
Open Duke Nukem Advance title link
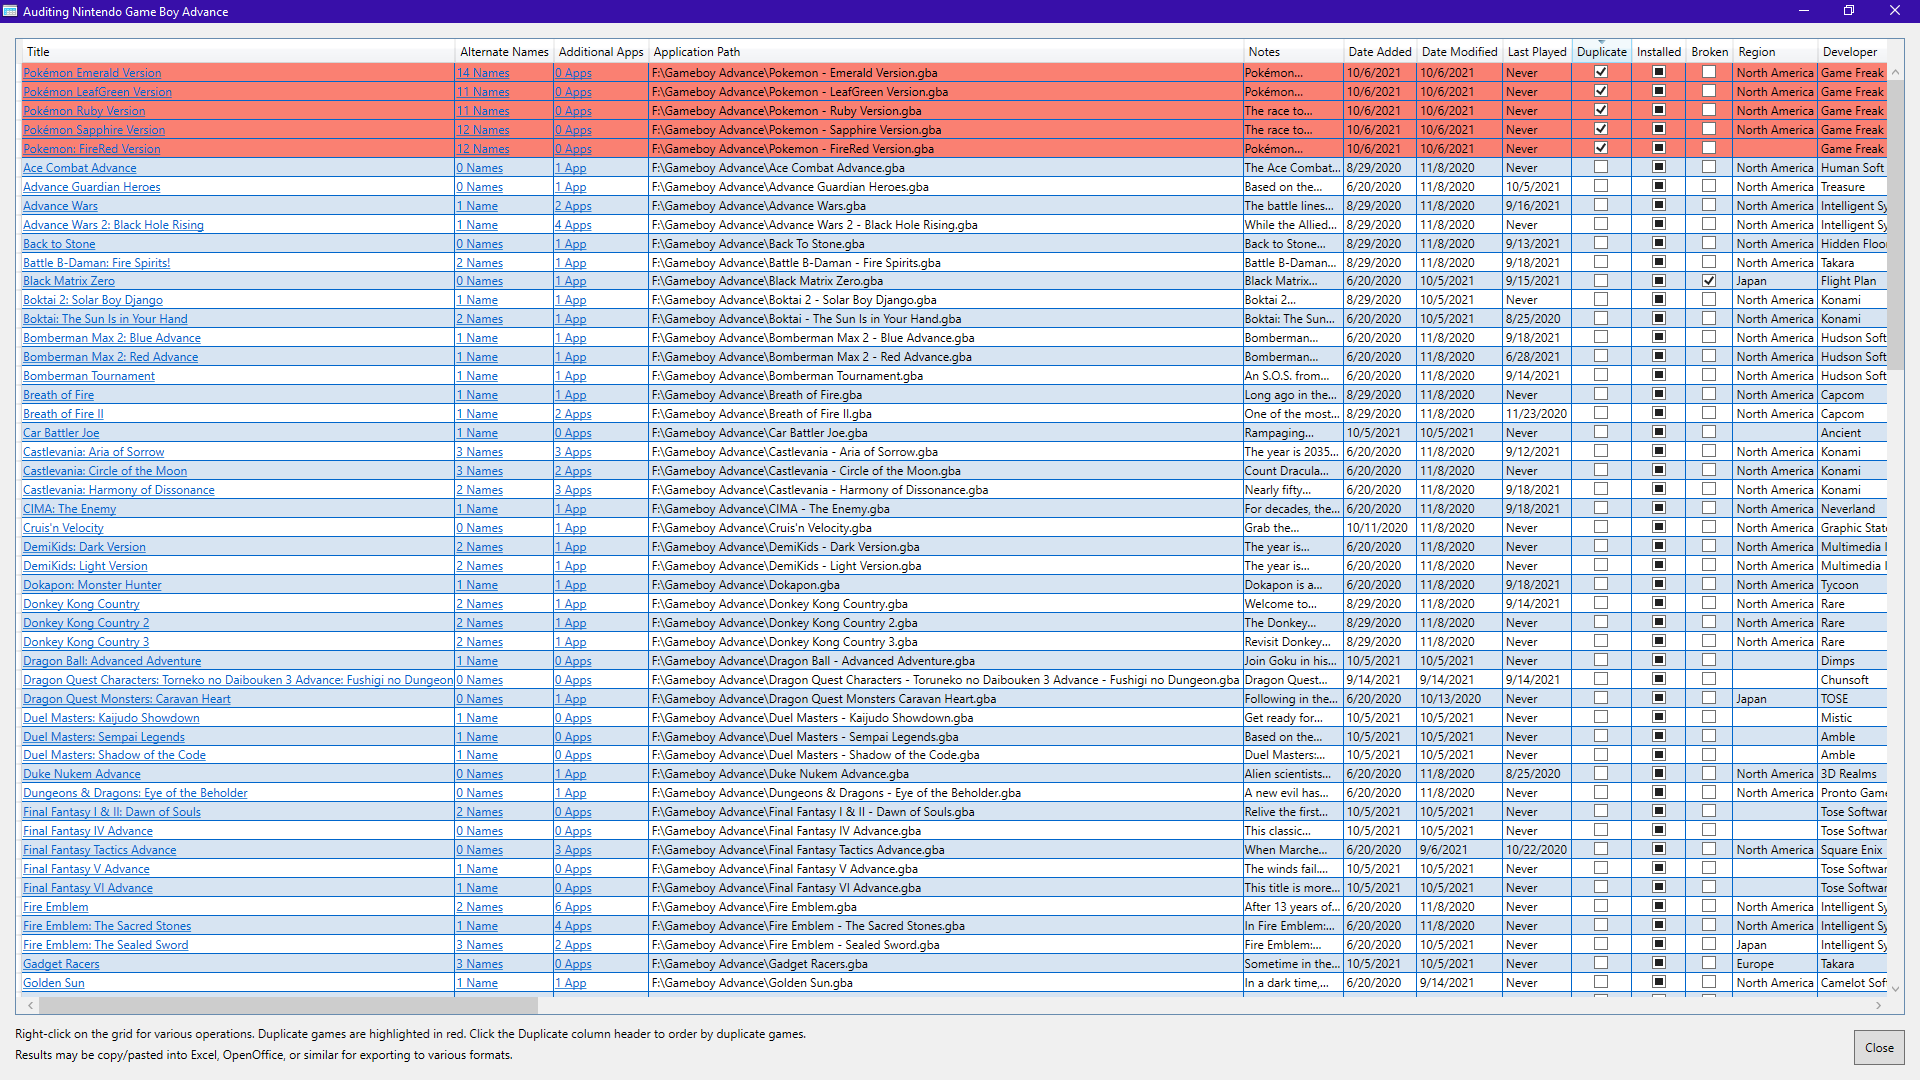pyautogui.click(x=81, y=774)
